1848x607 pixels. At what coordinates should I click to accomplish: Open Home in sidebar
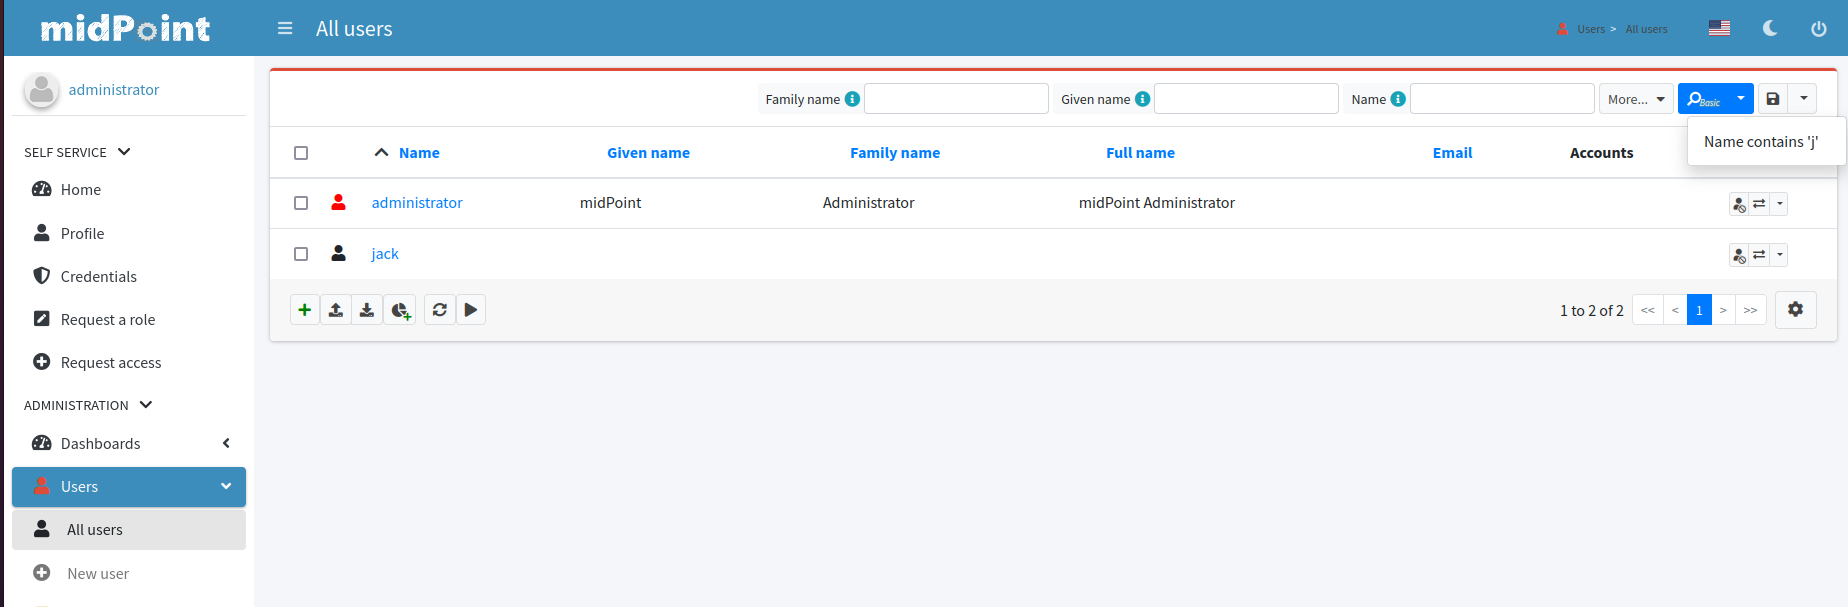tap(129, 190)
